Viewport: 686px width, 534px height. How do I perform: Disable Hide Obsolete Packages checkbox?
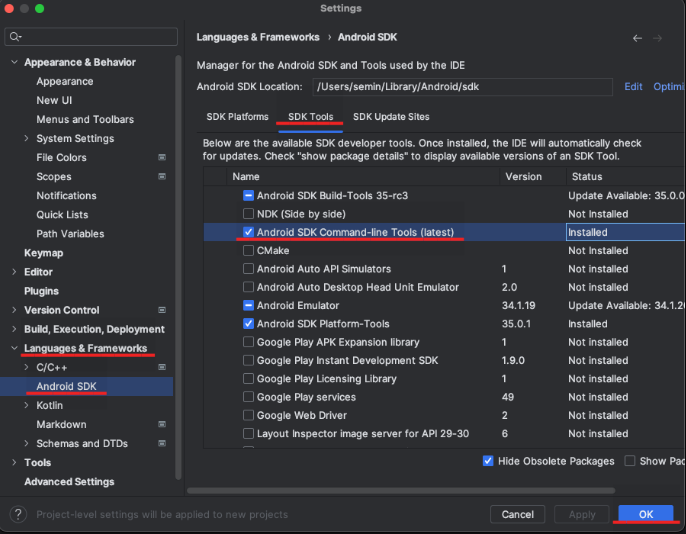(x=488, y=461)
